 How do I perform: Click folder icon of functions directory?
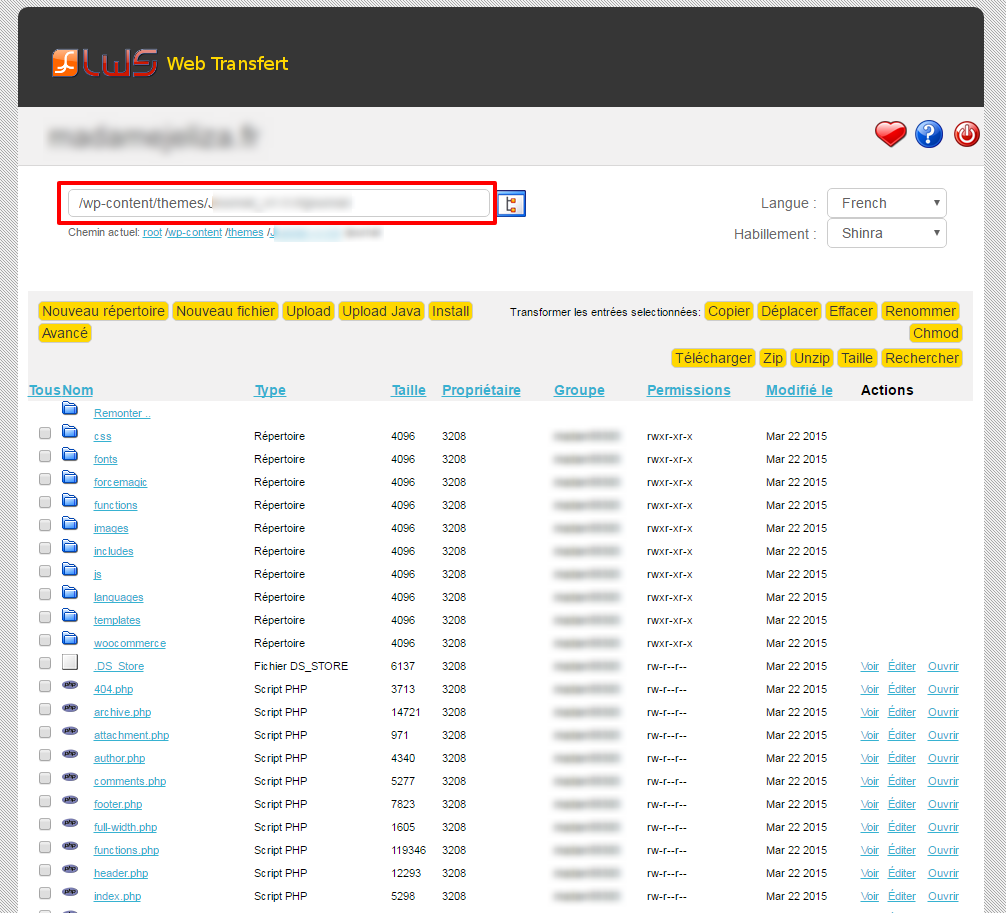click(x=70, y=501)
